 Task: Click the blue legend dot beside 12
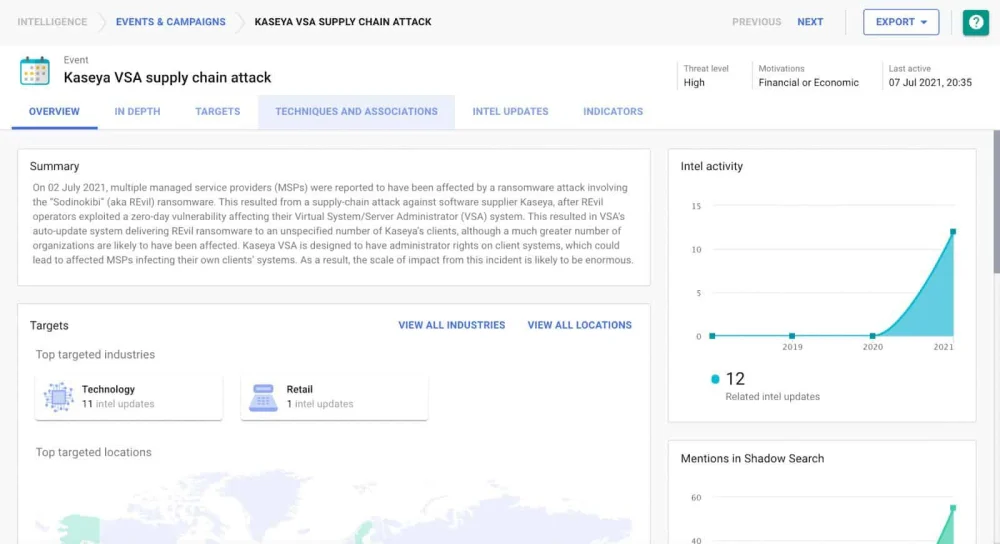[x=715, y=379]
